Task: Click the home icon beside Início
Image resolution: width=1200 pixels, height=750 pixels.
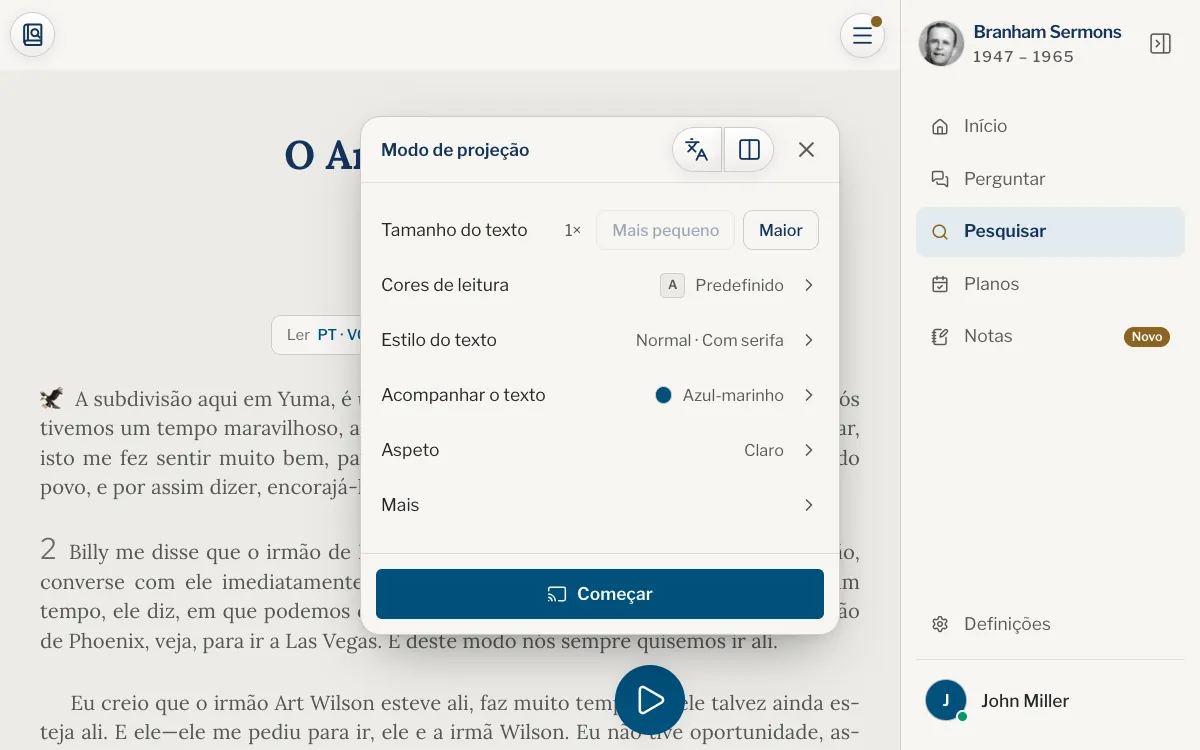Action: click(x=940, y=126)
